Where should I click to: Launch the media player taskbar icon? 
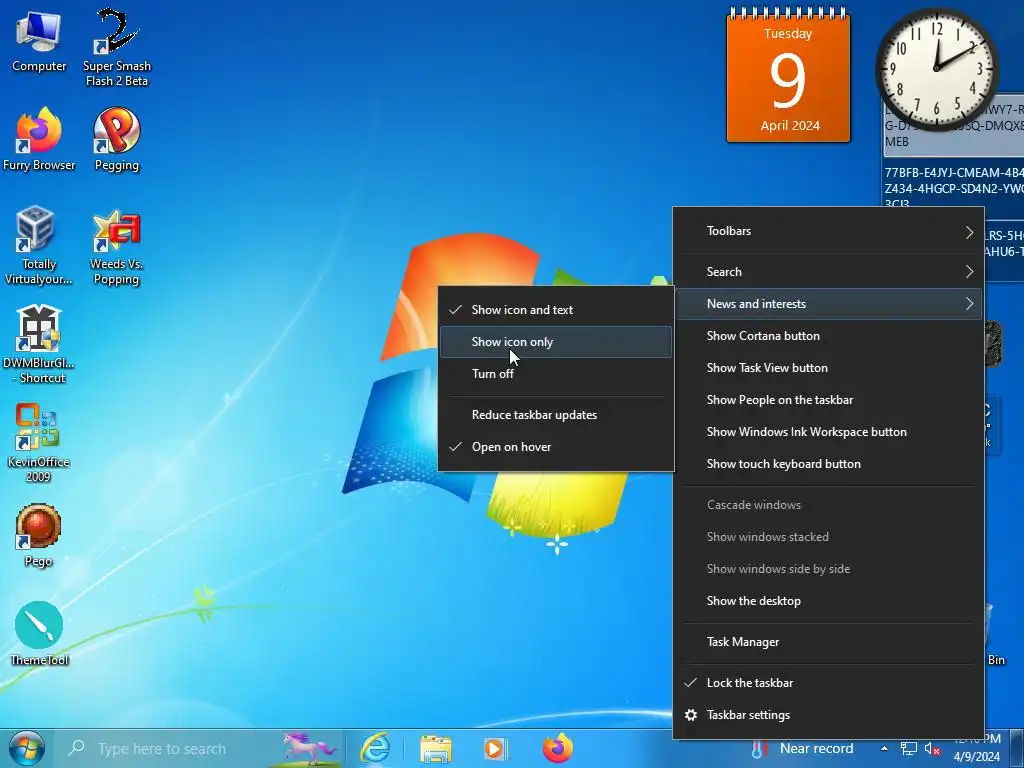[x=496, y=748]
